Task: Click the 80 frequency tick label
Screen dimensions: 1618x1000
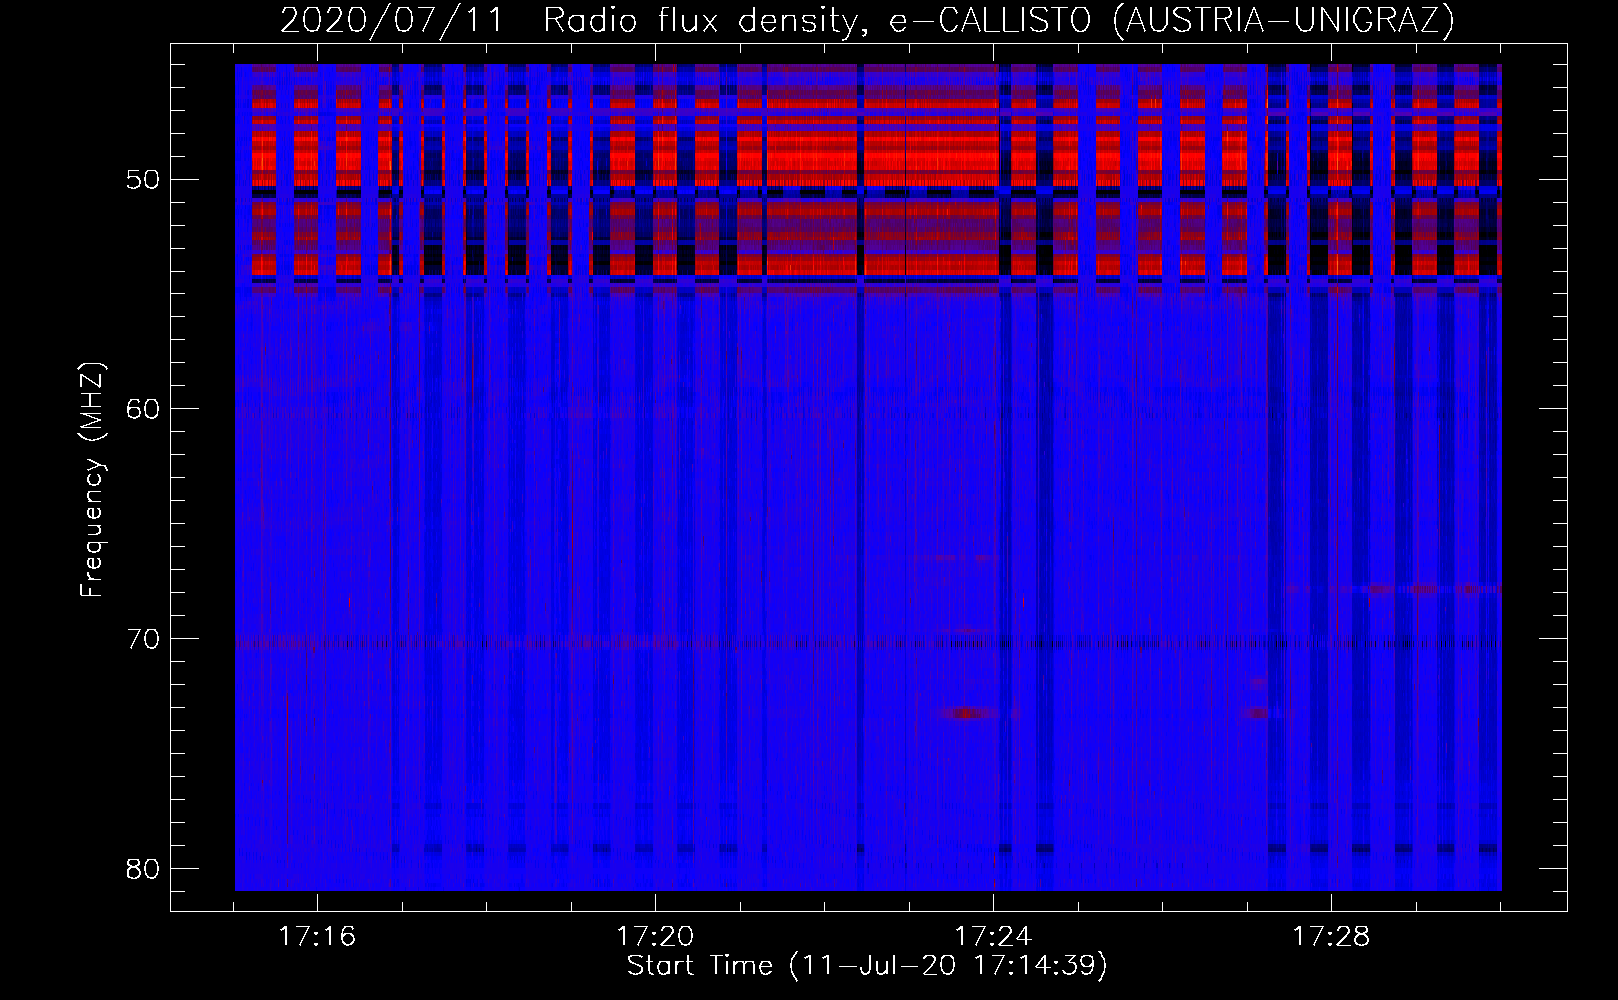Action: click(x=143, y=868)
